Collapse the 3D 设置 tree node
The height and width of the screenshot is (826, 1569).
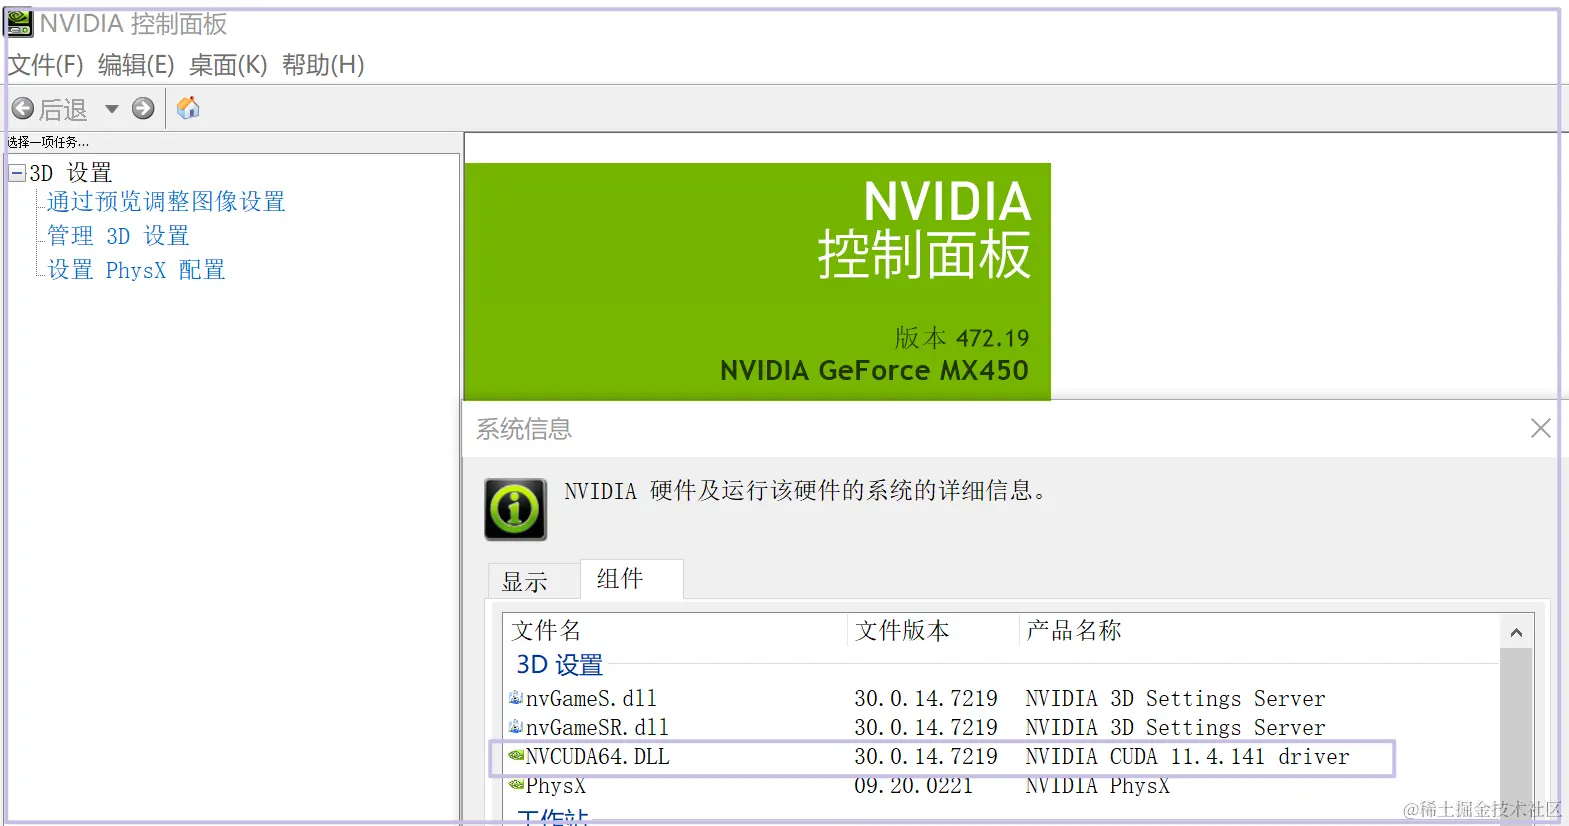pos(17,173)
